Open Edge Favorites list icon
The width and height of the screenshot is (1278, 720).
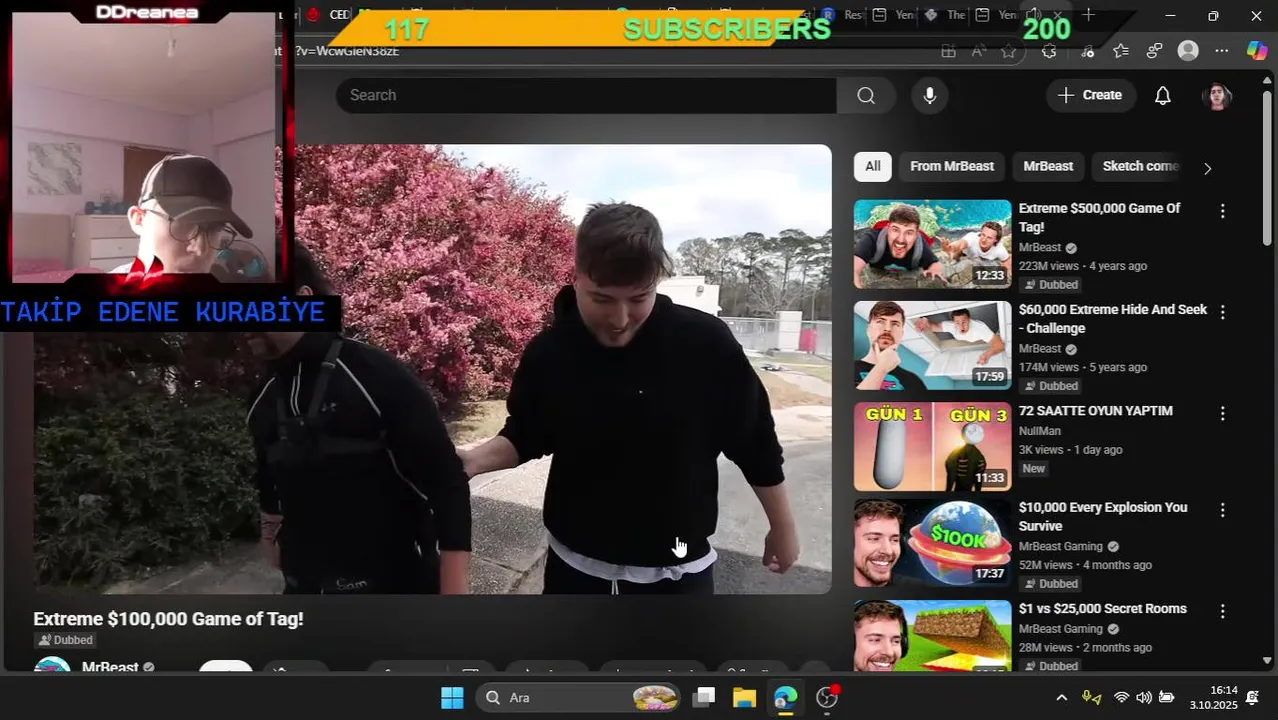[x=1120, y=51]
